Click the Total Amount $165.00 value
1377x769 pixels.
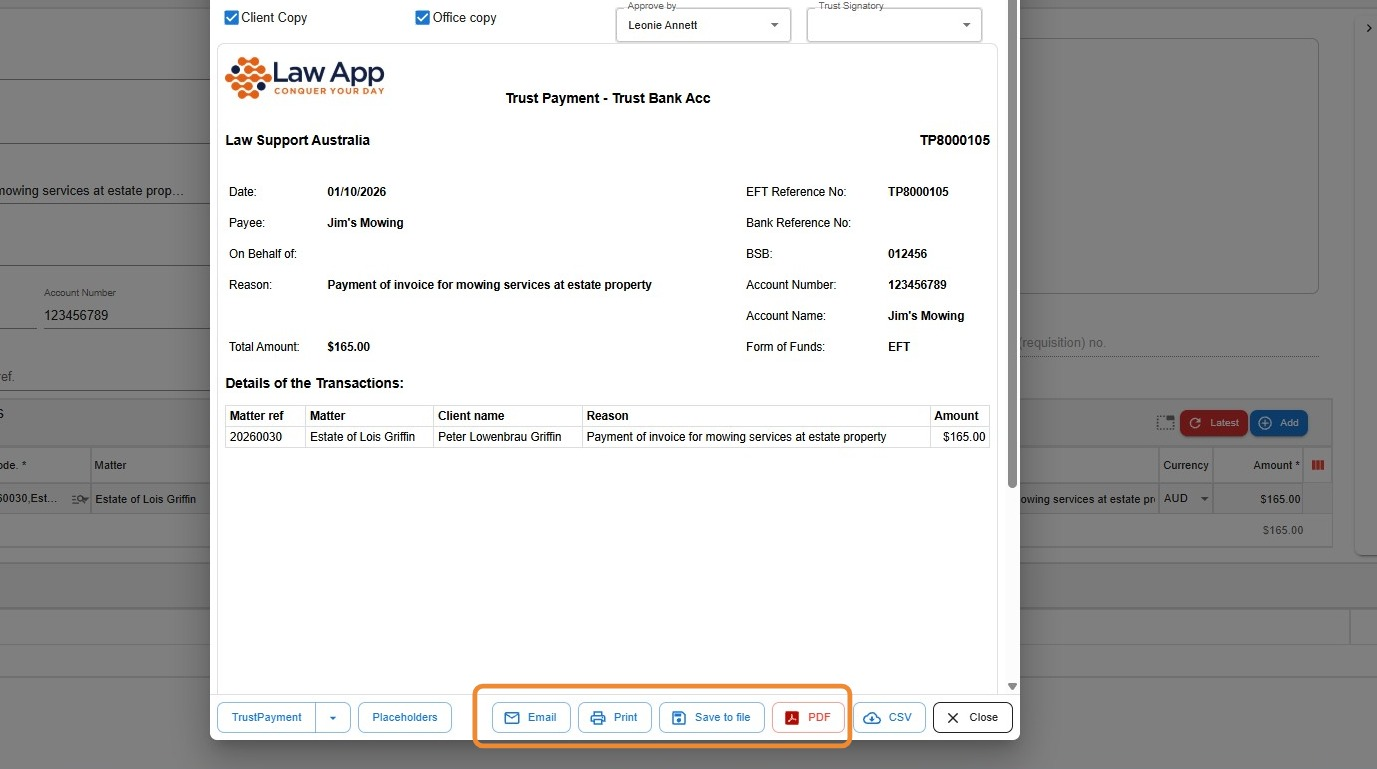pyautogui.click(x=348, y=347)
